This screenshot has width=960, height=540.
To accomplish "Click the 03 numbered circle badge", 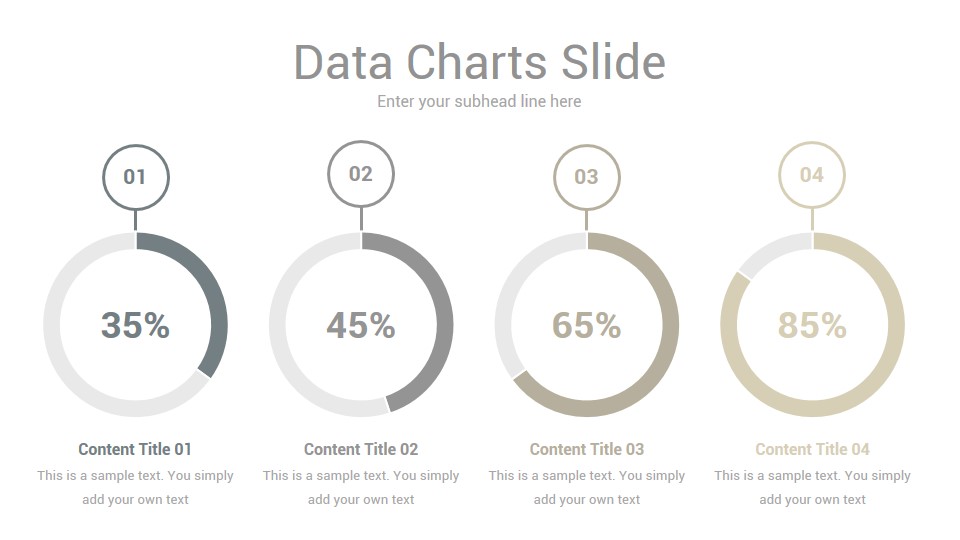I will pyautogui.click(x=587, y=178).
